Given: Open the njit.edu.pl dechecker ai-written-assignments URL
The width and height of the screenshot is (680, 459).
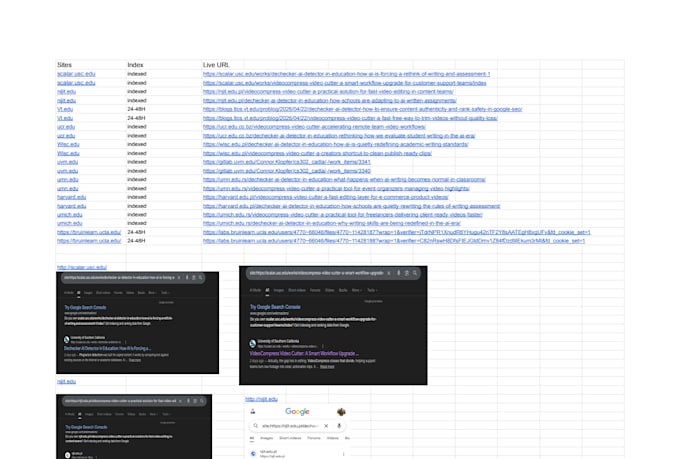Looking at the screenshot, I should click(x=330, y=101).
